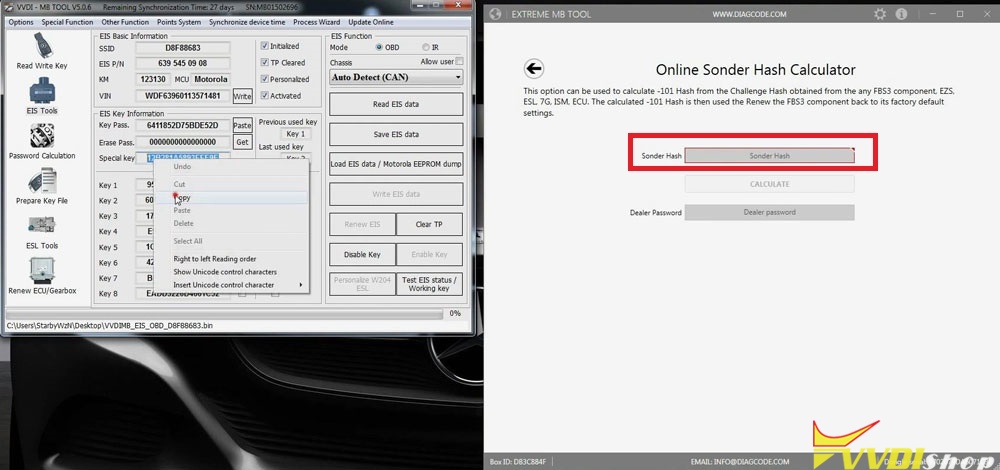Open the Other Function menu

[x=125, y=22]
